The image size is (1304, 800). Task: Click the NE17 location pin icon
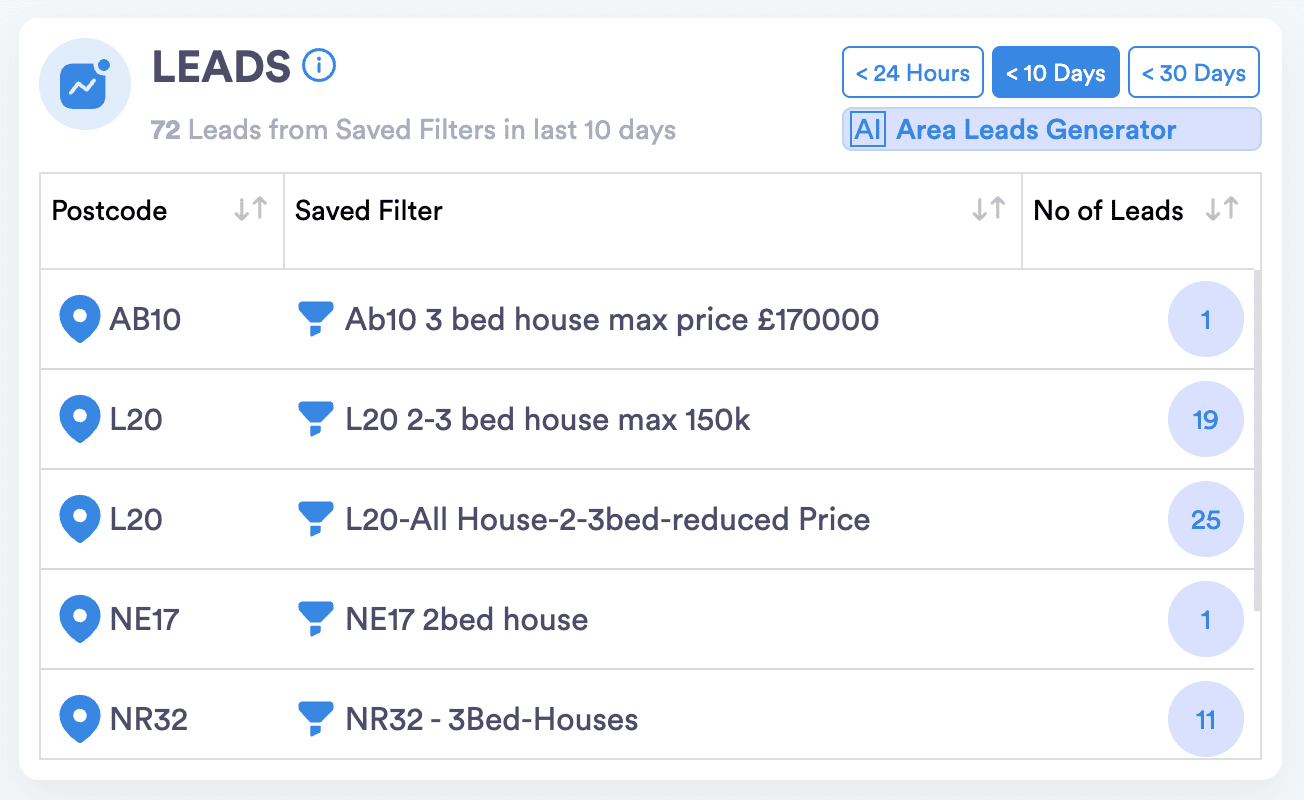[x=79, y=620]
